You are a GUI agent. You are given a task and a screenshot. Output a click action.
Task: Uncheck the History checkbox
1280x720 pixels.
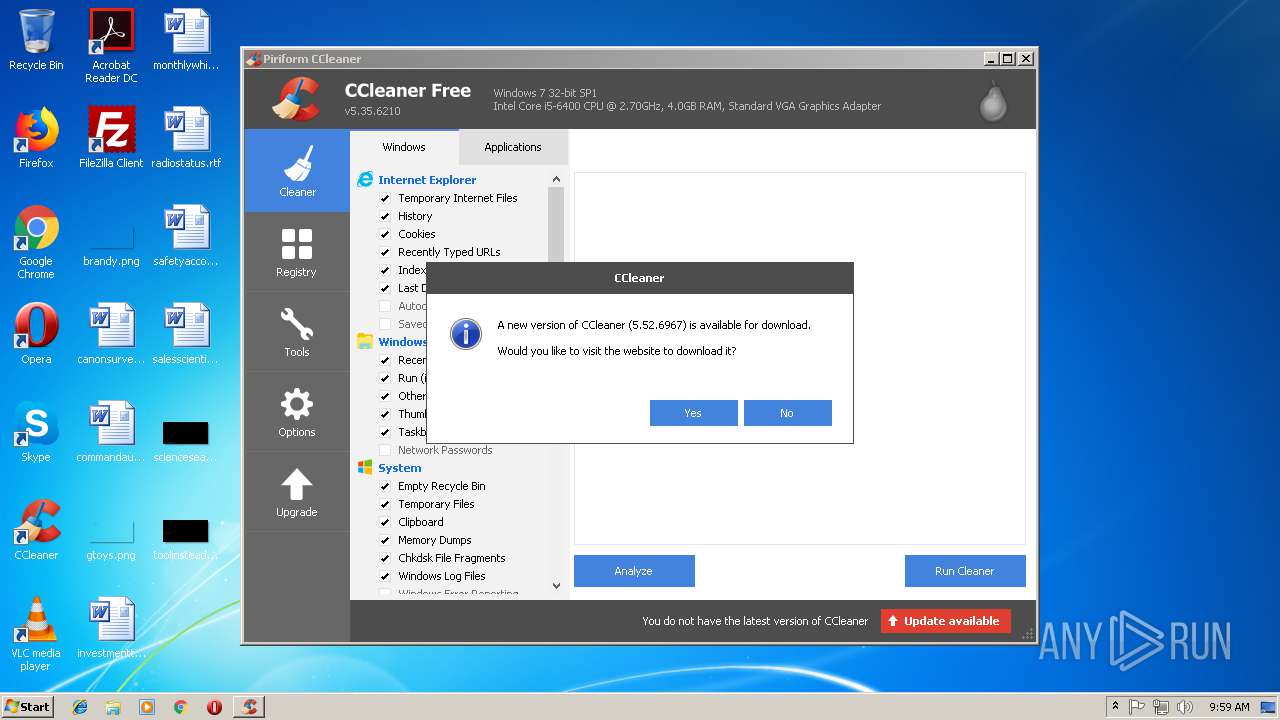[x=385, y=216]
